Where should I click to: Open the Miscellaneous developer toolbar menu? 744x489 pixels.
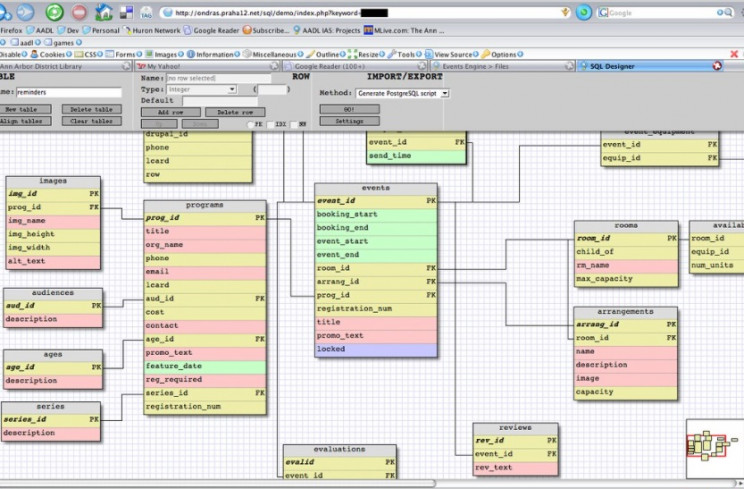tap(273, 55)
